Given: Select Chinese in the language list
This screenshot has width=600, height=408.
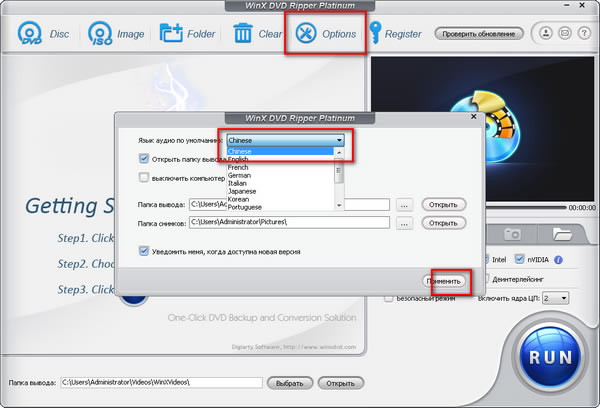Looking at the screenshot, I should point(280,151).
